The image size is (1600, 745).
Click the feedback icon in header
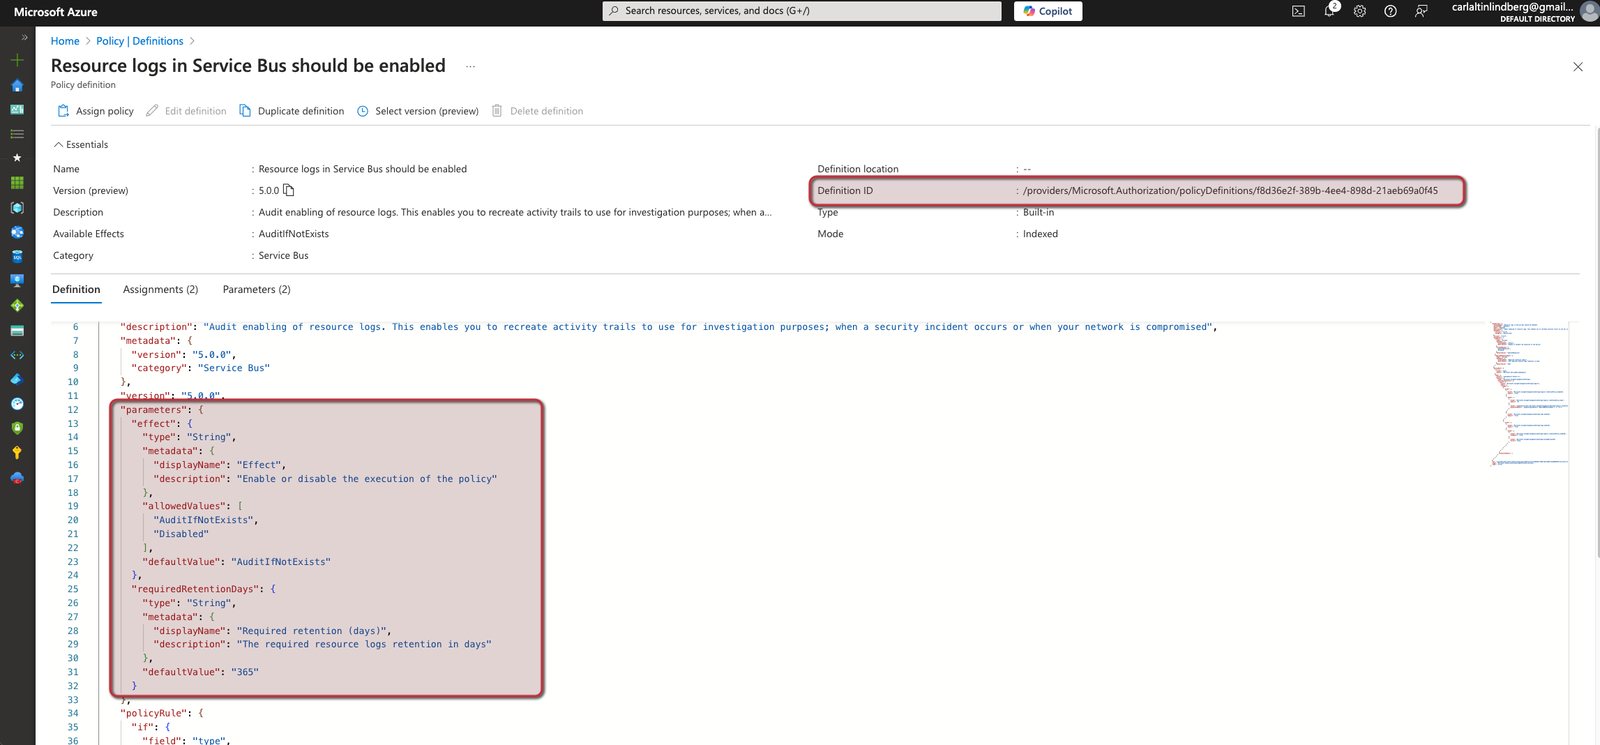point(1421,11)
